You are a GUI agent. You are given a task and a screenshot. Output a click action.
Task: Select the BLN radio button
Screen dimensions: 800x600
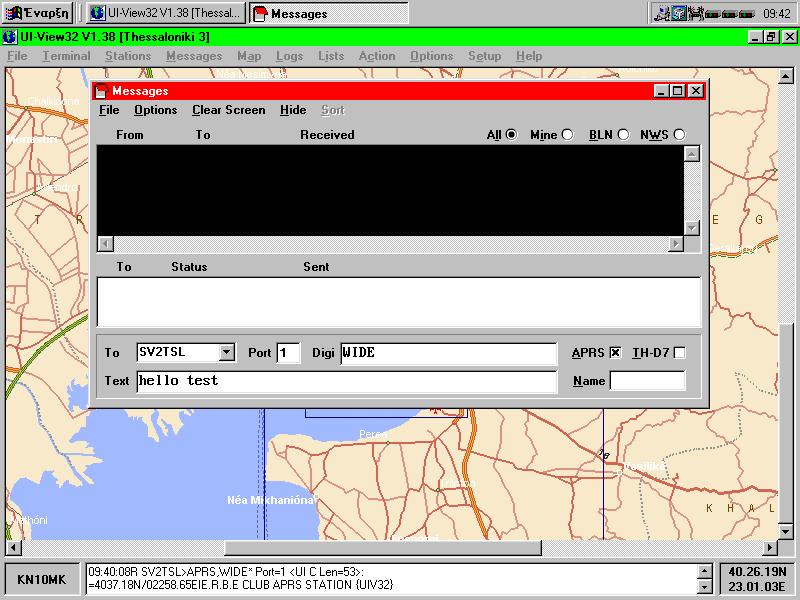623,135
